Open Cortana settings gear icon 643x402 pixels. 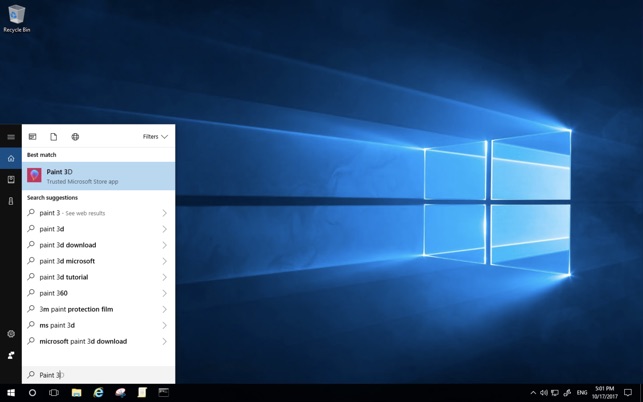pyautogui.click(x=11, y=334)
